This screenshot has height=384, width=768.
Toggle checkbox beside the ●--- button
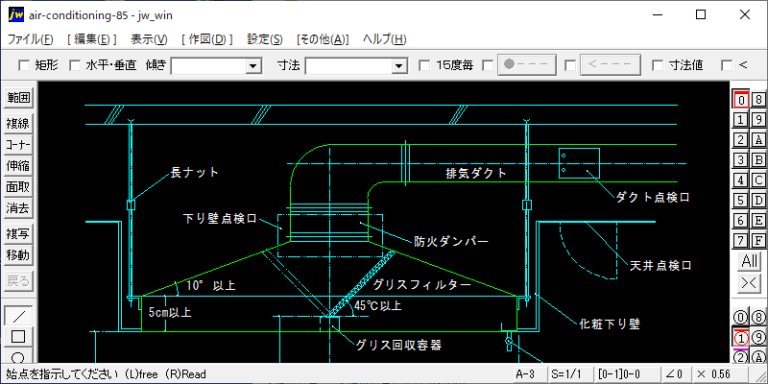[x=487, y=65]
